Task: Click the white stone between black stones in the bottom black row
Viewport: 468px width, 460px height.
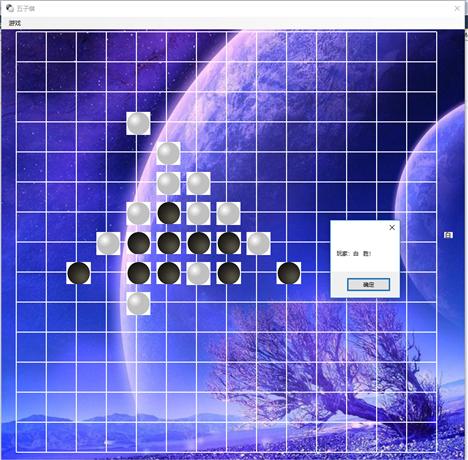Action: pyautogui.click(x=198, y=273)
